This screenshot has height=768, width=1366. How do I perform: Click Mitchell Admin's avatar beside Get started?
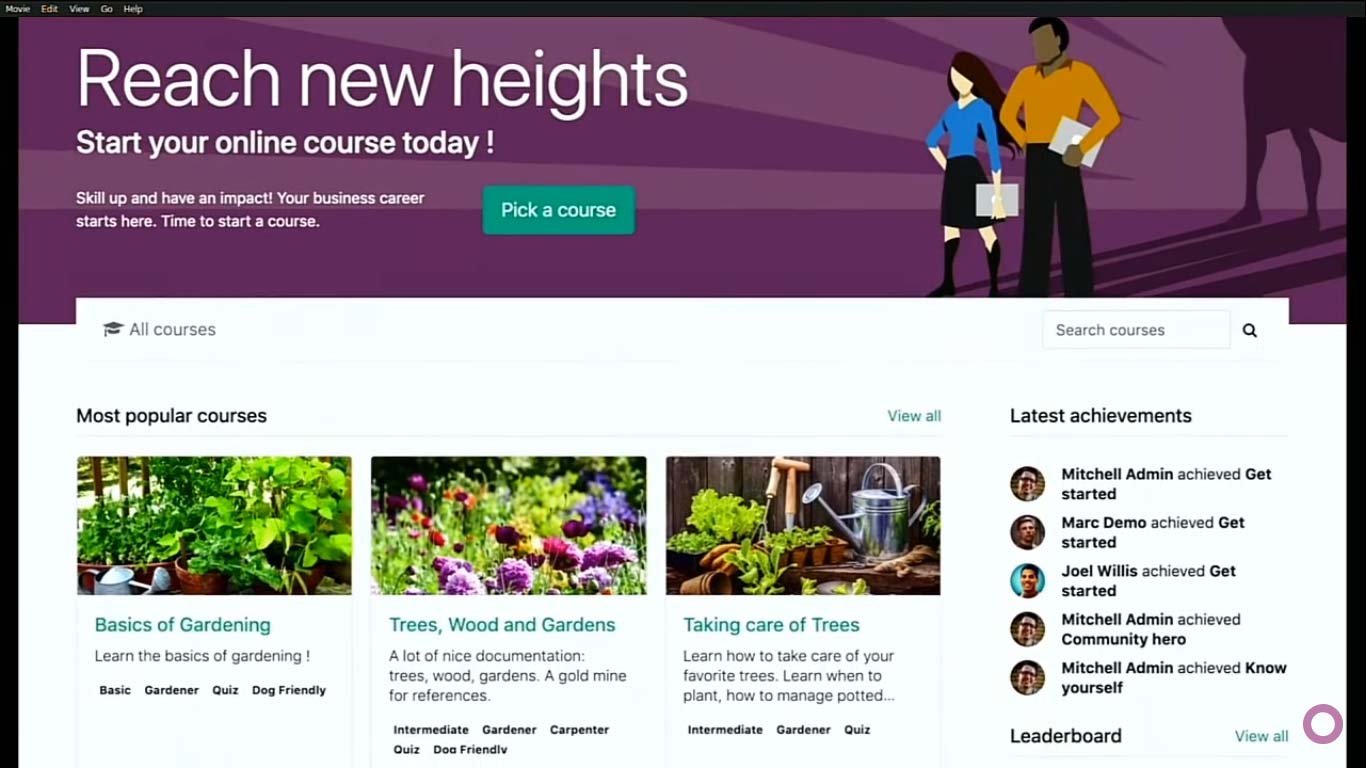click(x=1027, y=484)
